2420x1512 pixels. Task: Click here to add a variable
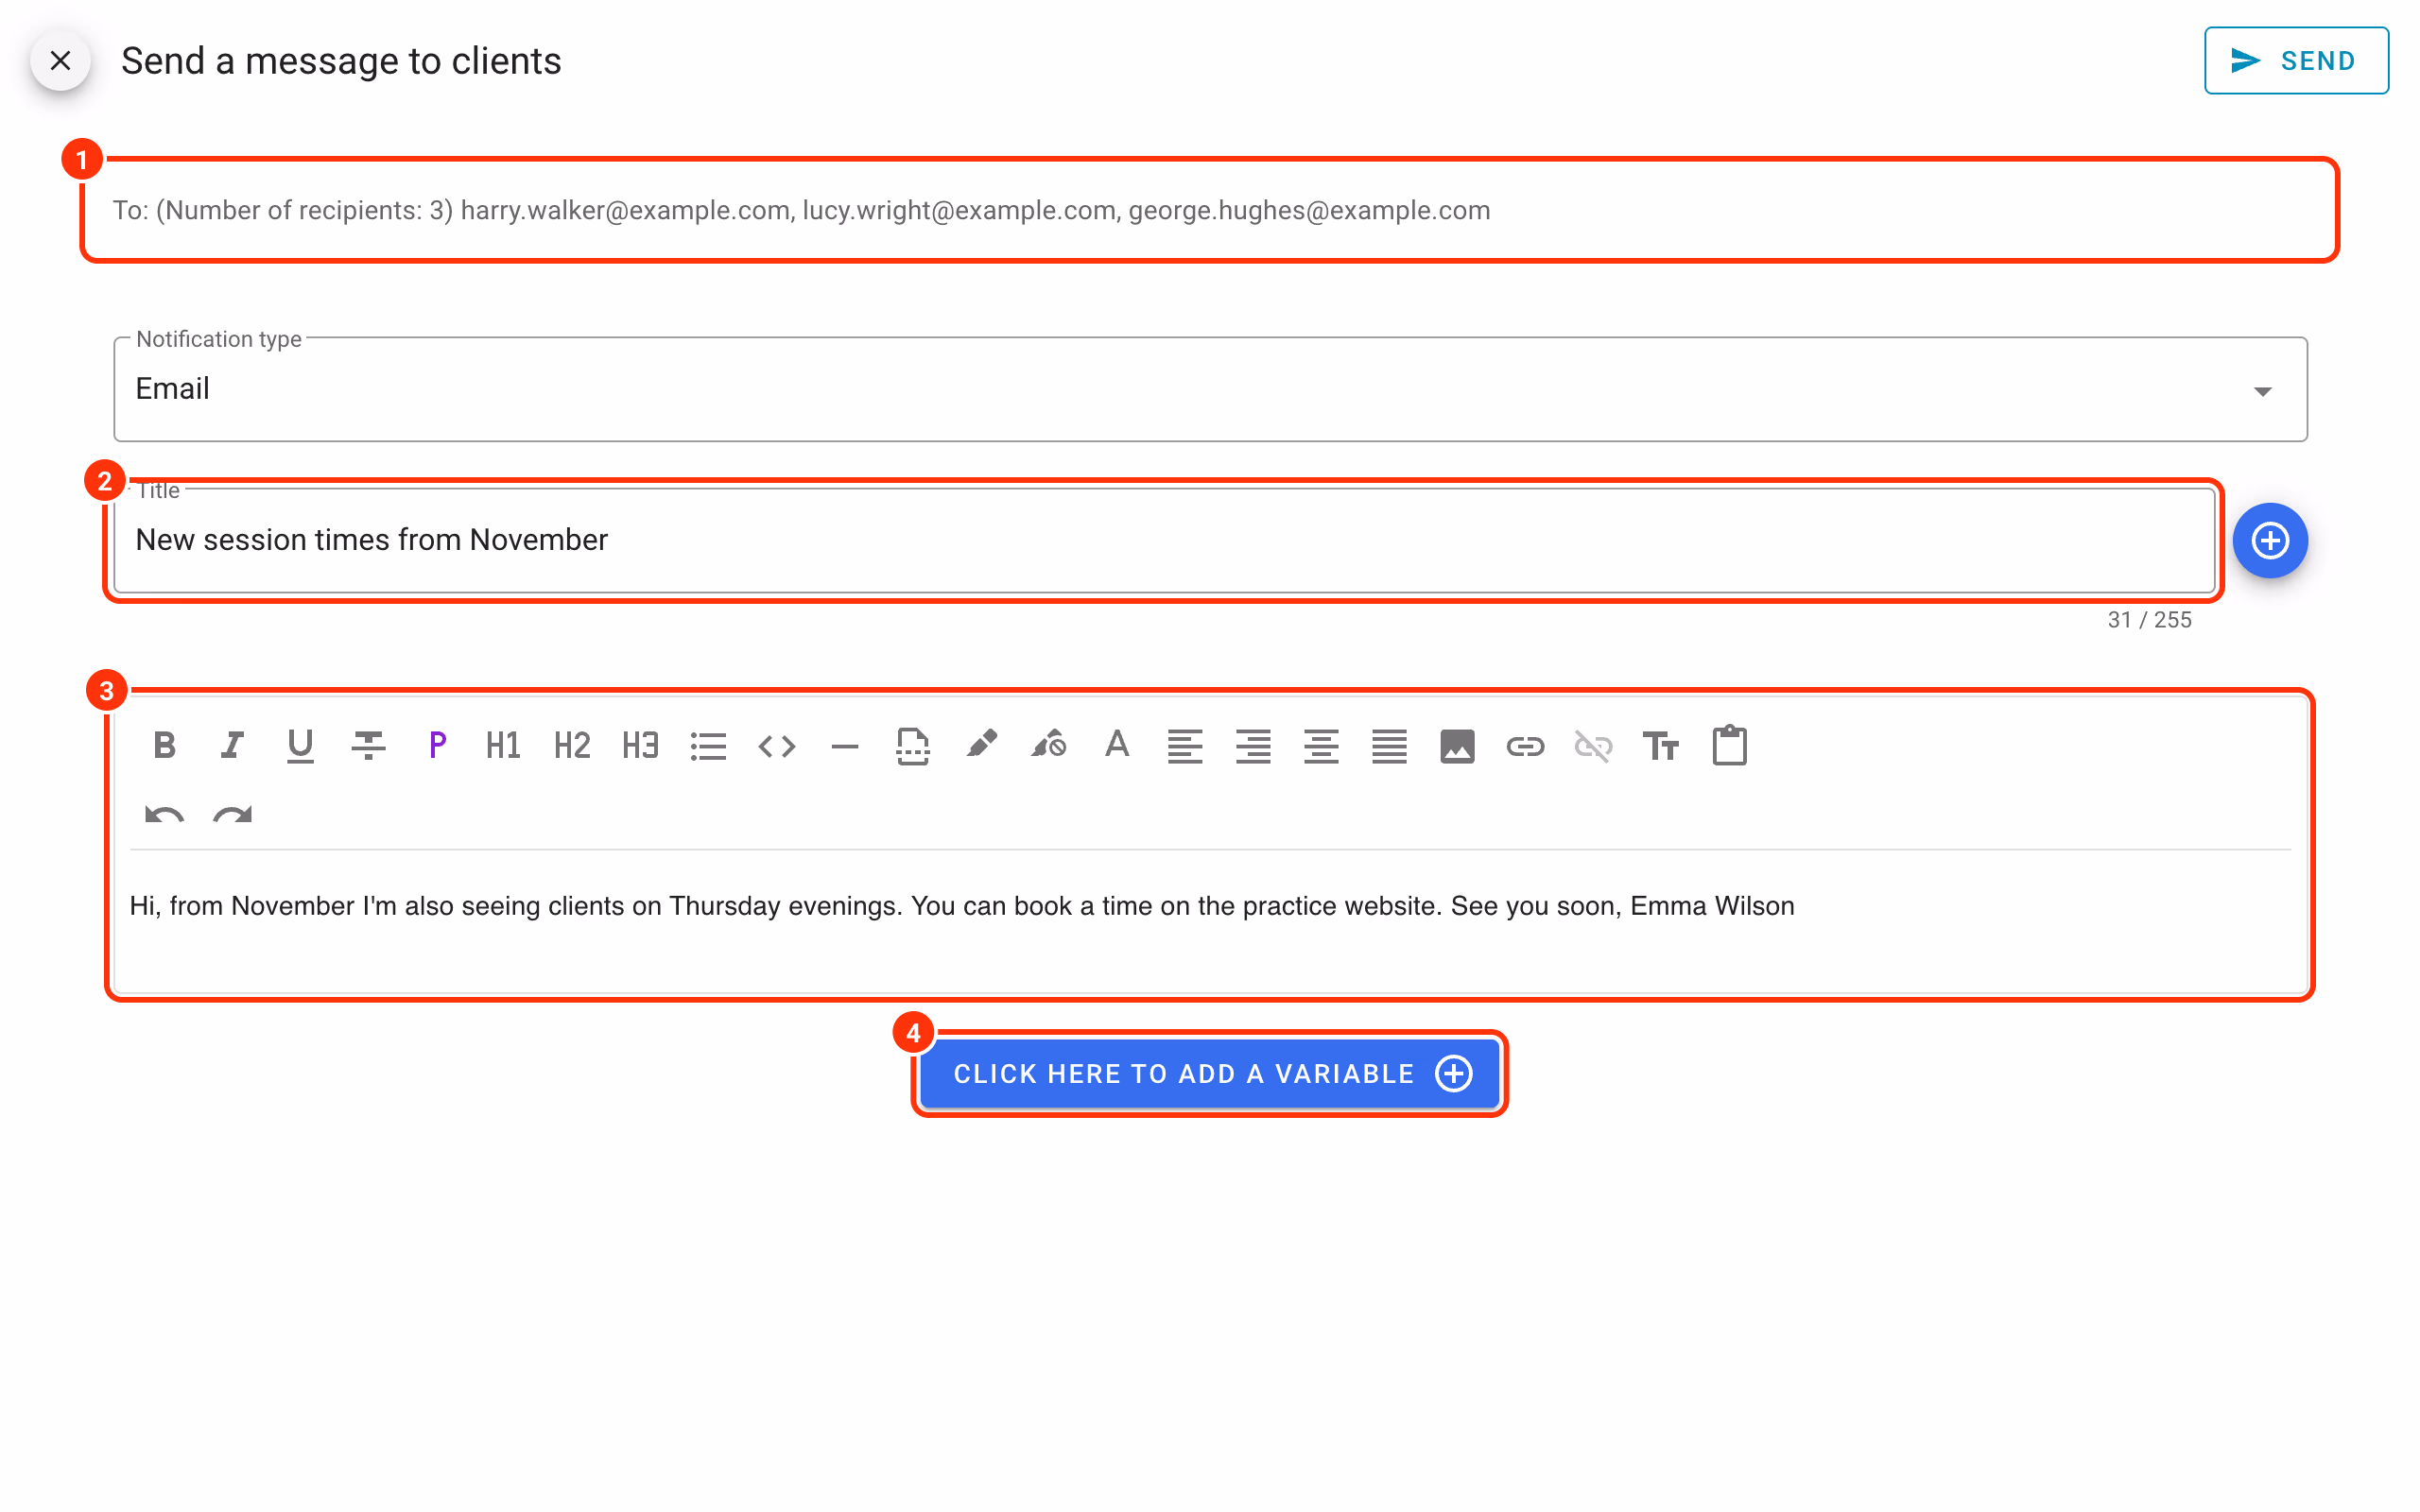point(1210,1073)
